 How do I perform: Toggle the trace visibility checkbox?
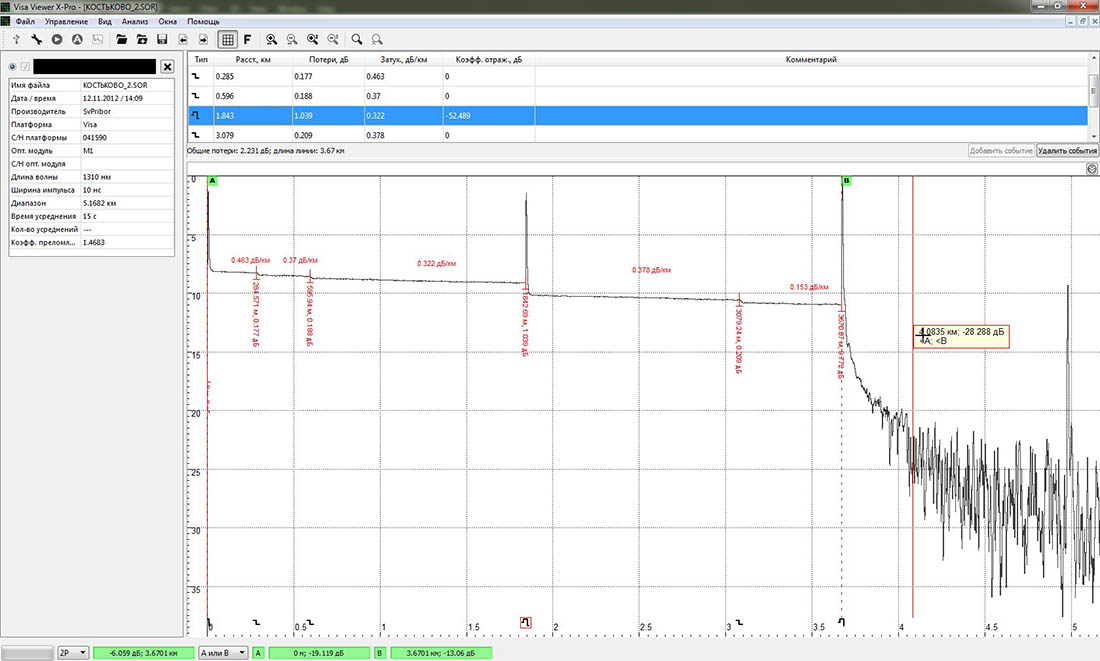tap(26, 66)
